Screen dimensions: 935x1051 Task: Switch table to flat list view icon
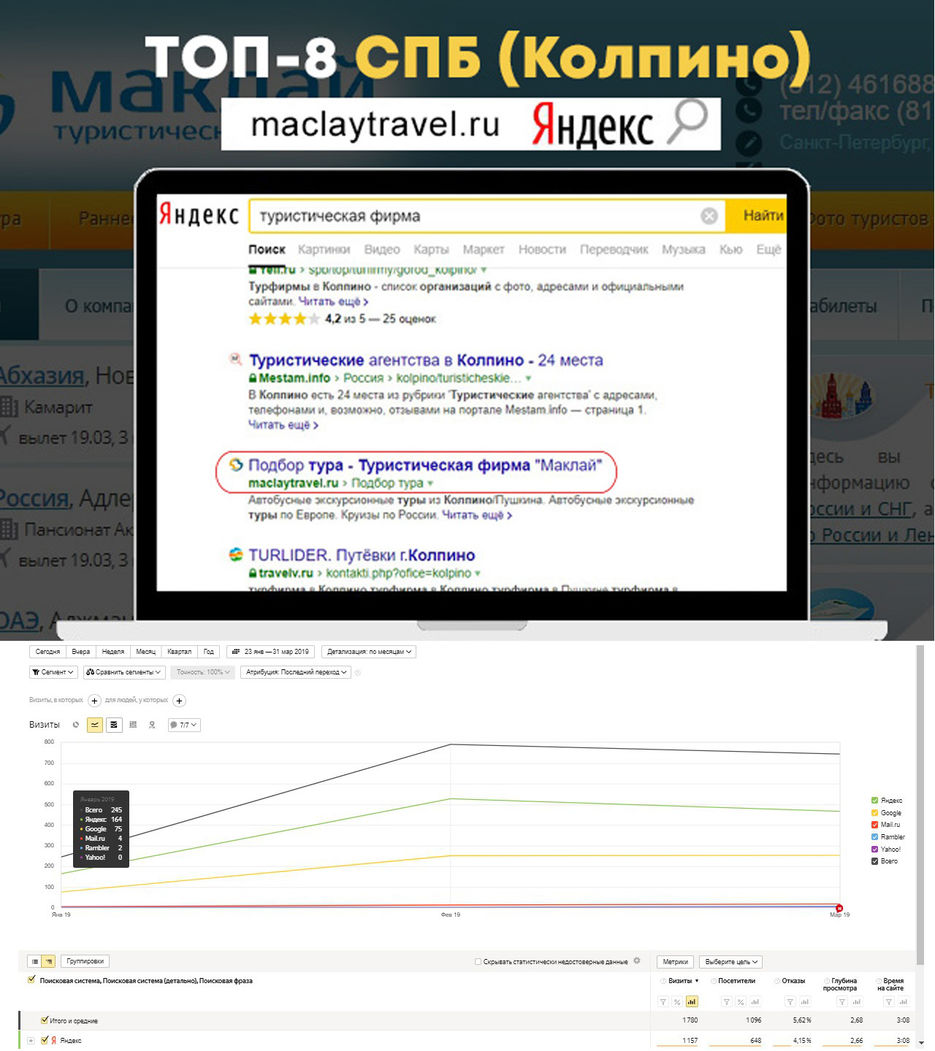coord(35,961)
